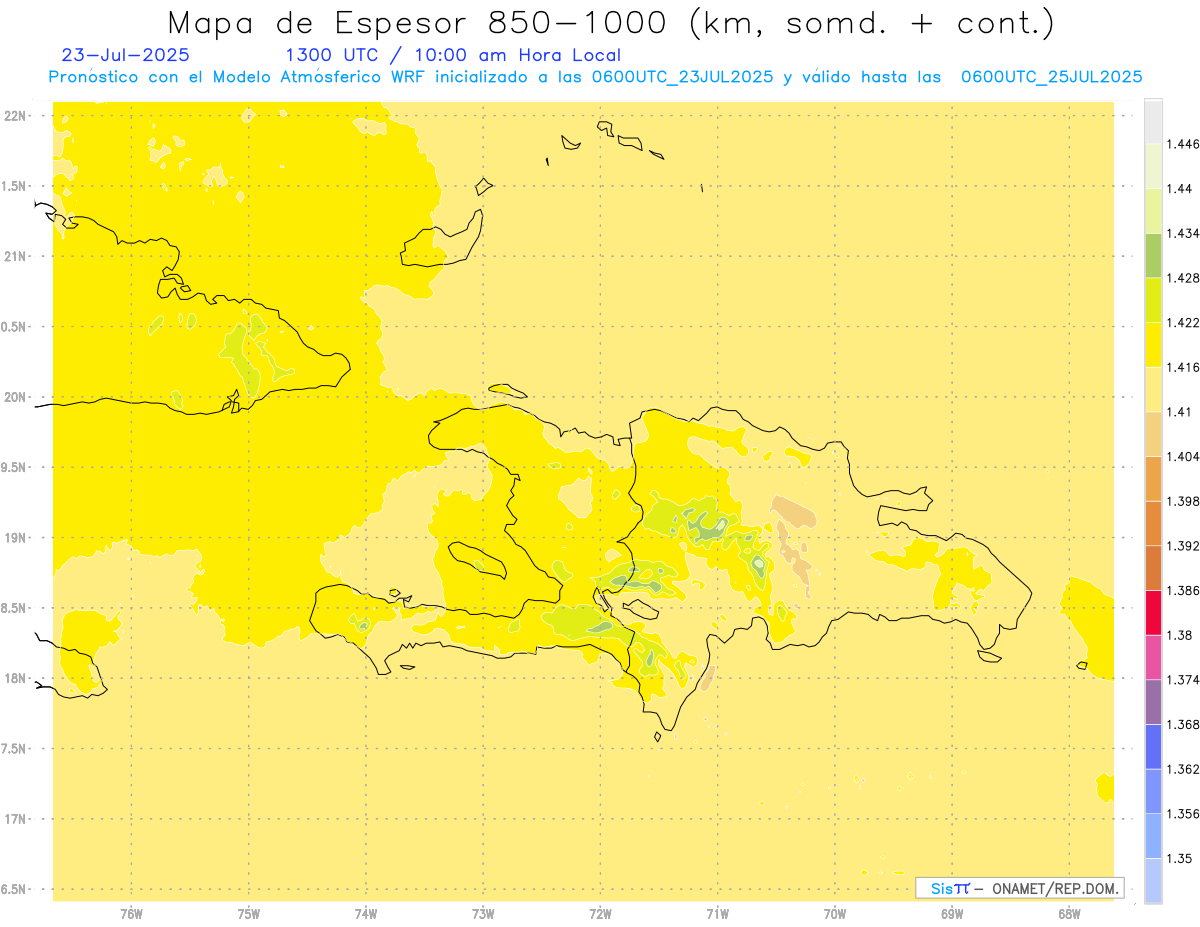Image resolution: width=1200 pixels, height=927 pixels.
Task: Click the pale yellow swatch between 1.41 and 1.416
Action: tap(1153, 390)
